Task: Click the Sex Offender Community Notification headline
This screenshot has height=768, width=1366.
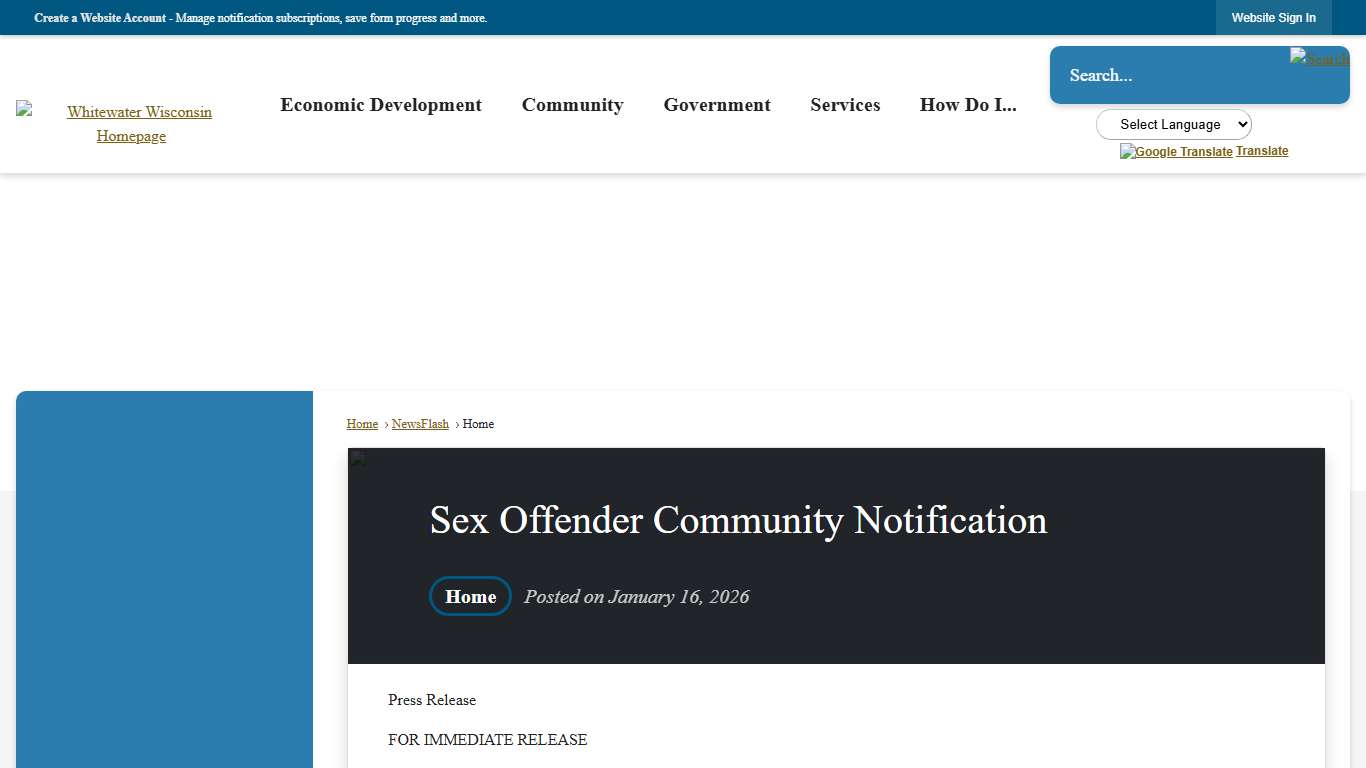Action: (738, 520)
